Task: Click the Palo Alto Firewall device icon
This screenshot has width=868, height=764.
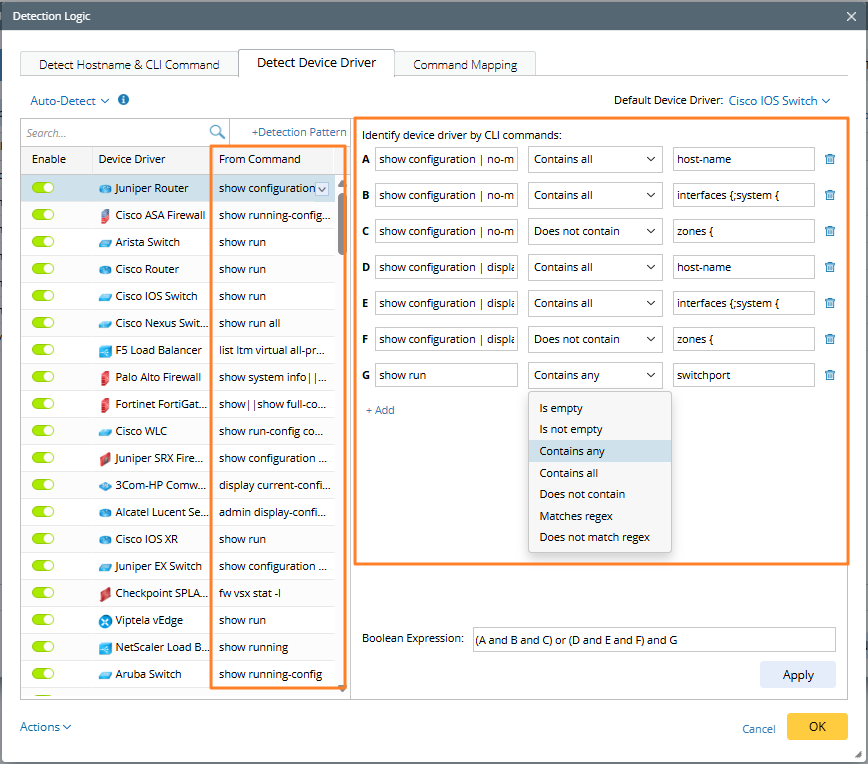Action: click(105, 377)
